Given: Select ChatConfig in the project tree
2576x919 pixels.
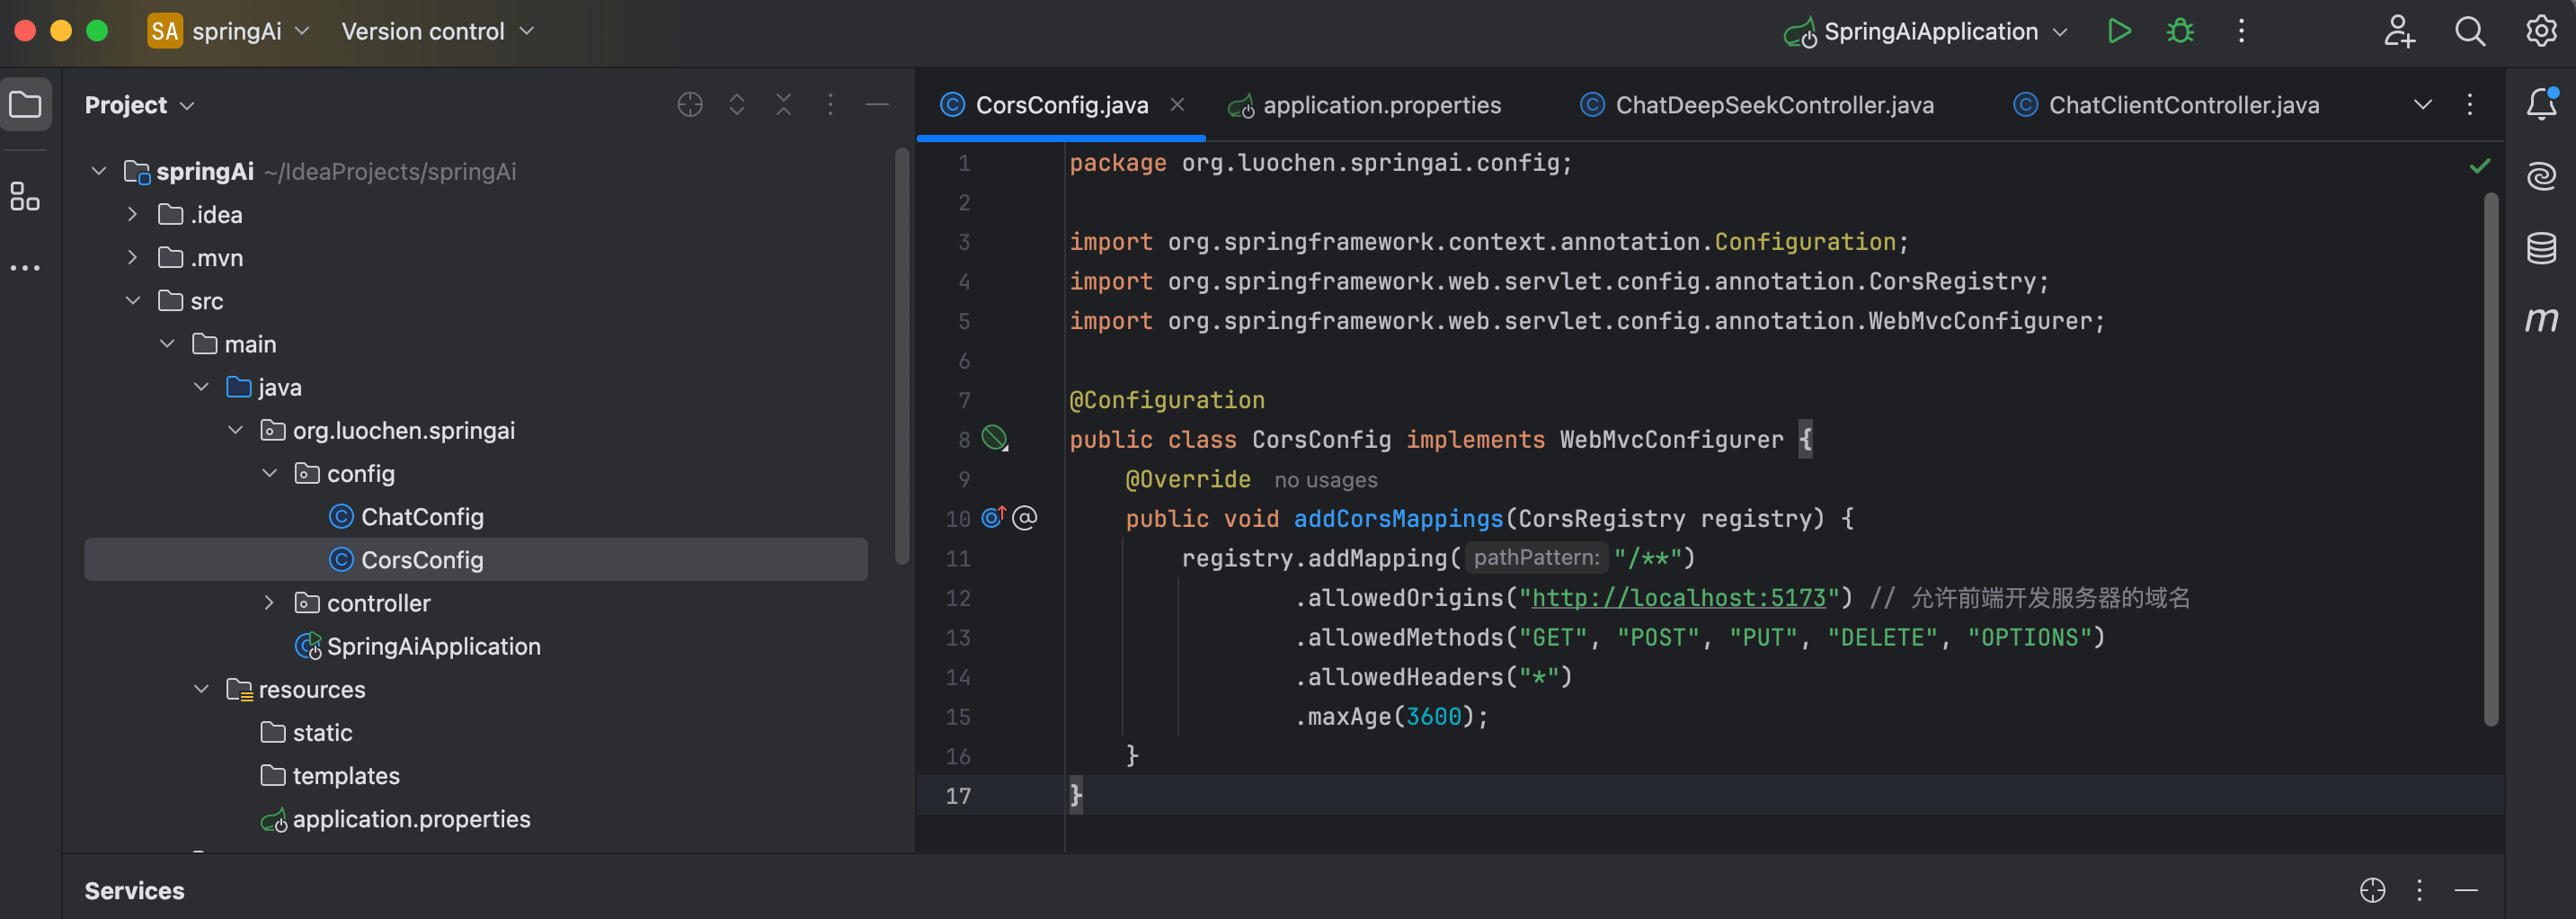Looking at the screenshot, I should click(x=421, y=517).
